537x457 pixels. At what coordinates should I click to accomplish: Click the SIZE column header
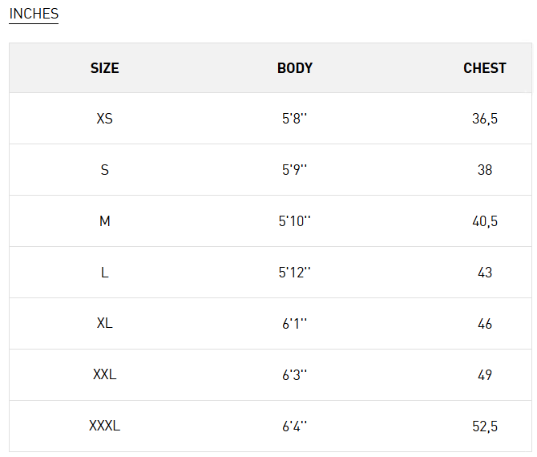(x=105, y=68)
